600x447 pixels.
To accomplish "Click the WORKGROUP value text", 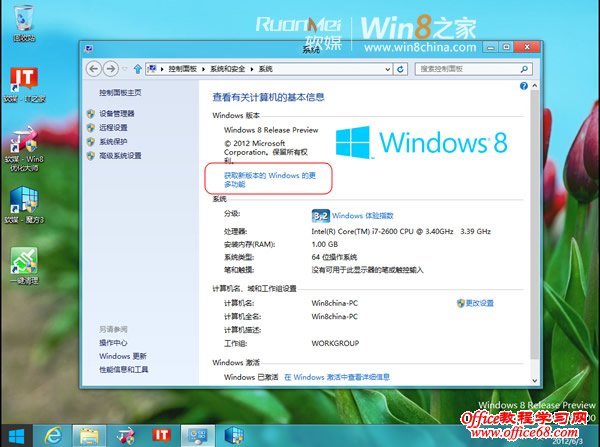I will pos(336,343).
